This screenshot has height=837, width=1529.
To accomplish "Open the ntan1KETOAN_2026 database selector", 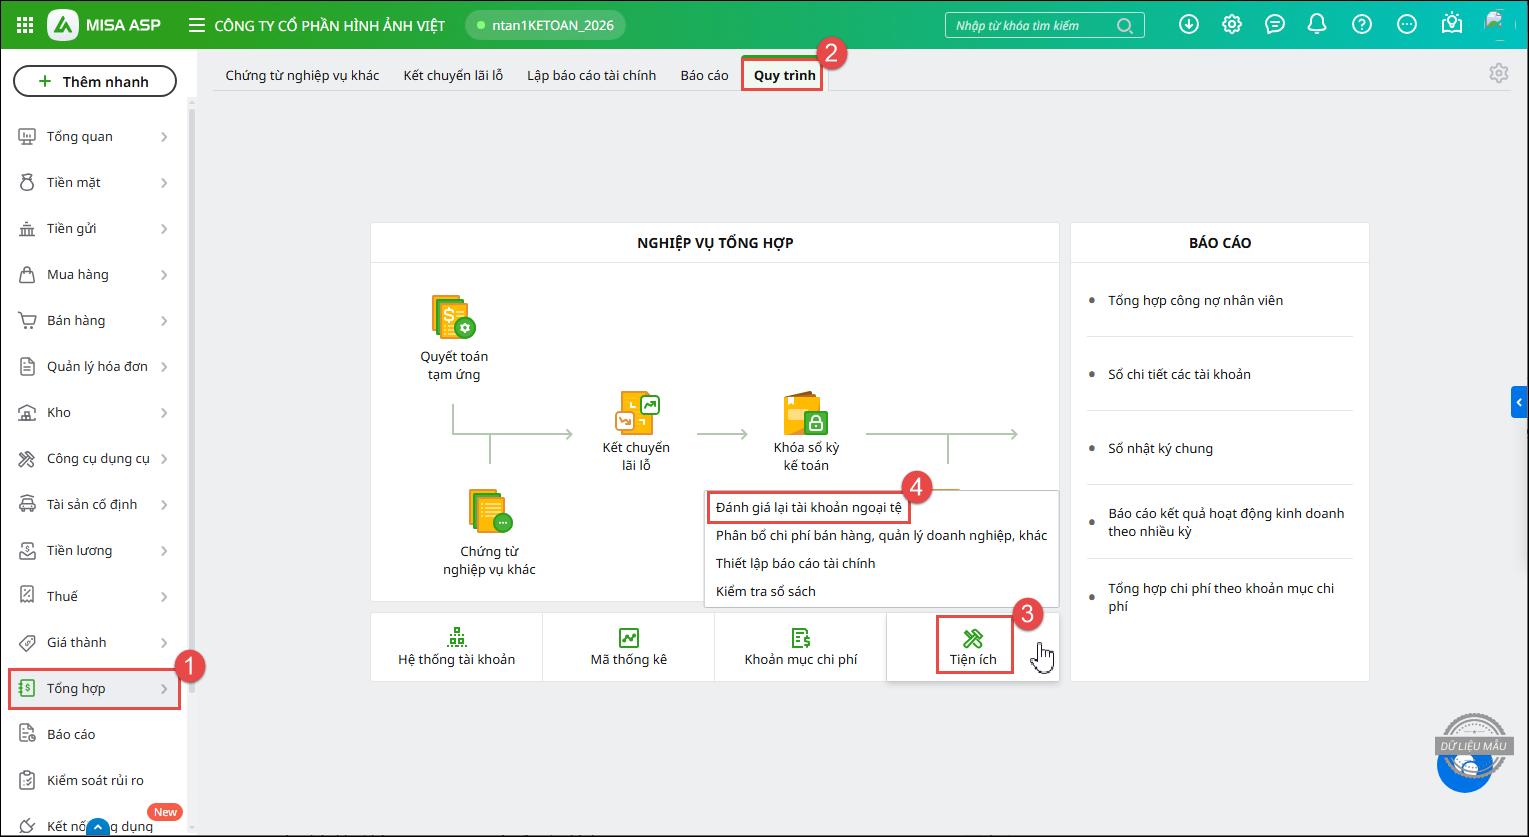I will coord(545,25).
